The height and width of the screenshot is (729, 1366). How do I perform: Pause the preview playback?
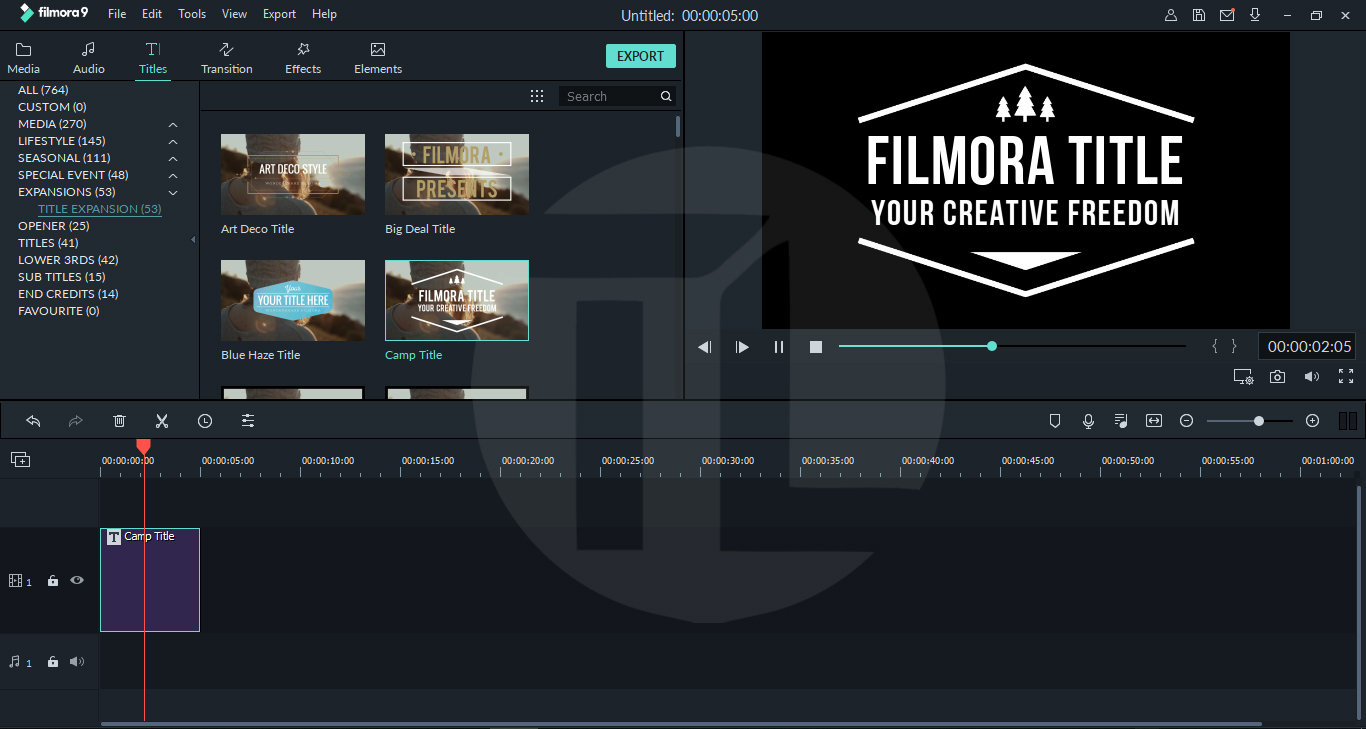tap(779, 347)
